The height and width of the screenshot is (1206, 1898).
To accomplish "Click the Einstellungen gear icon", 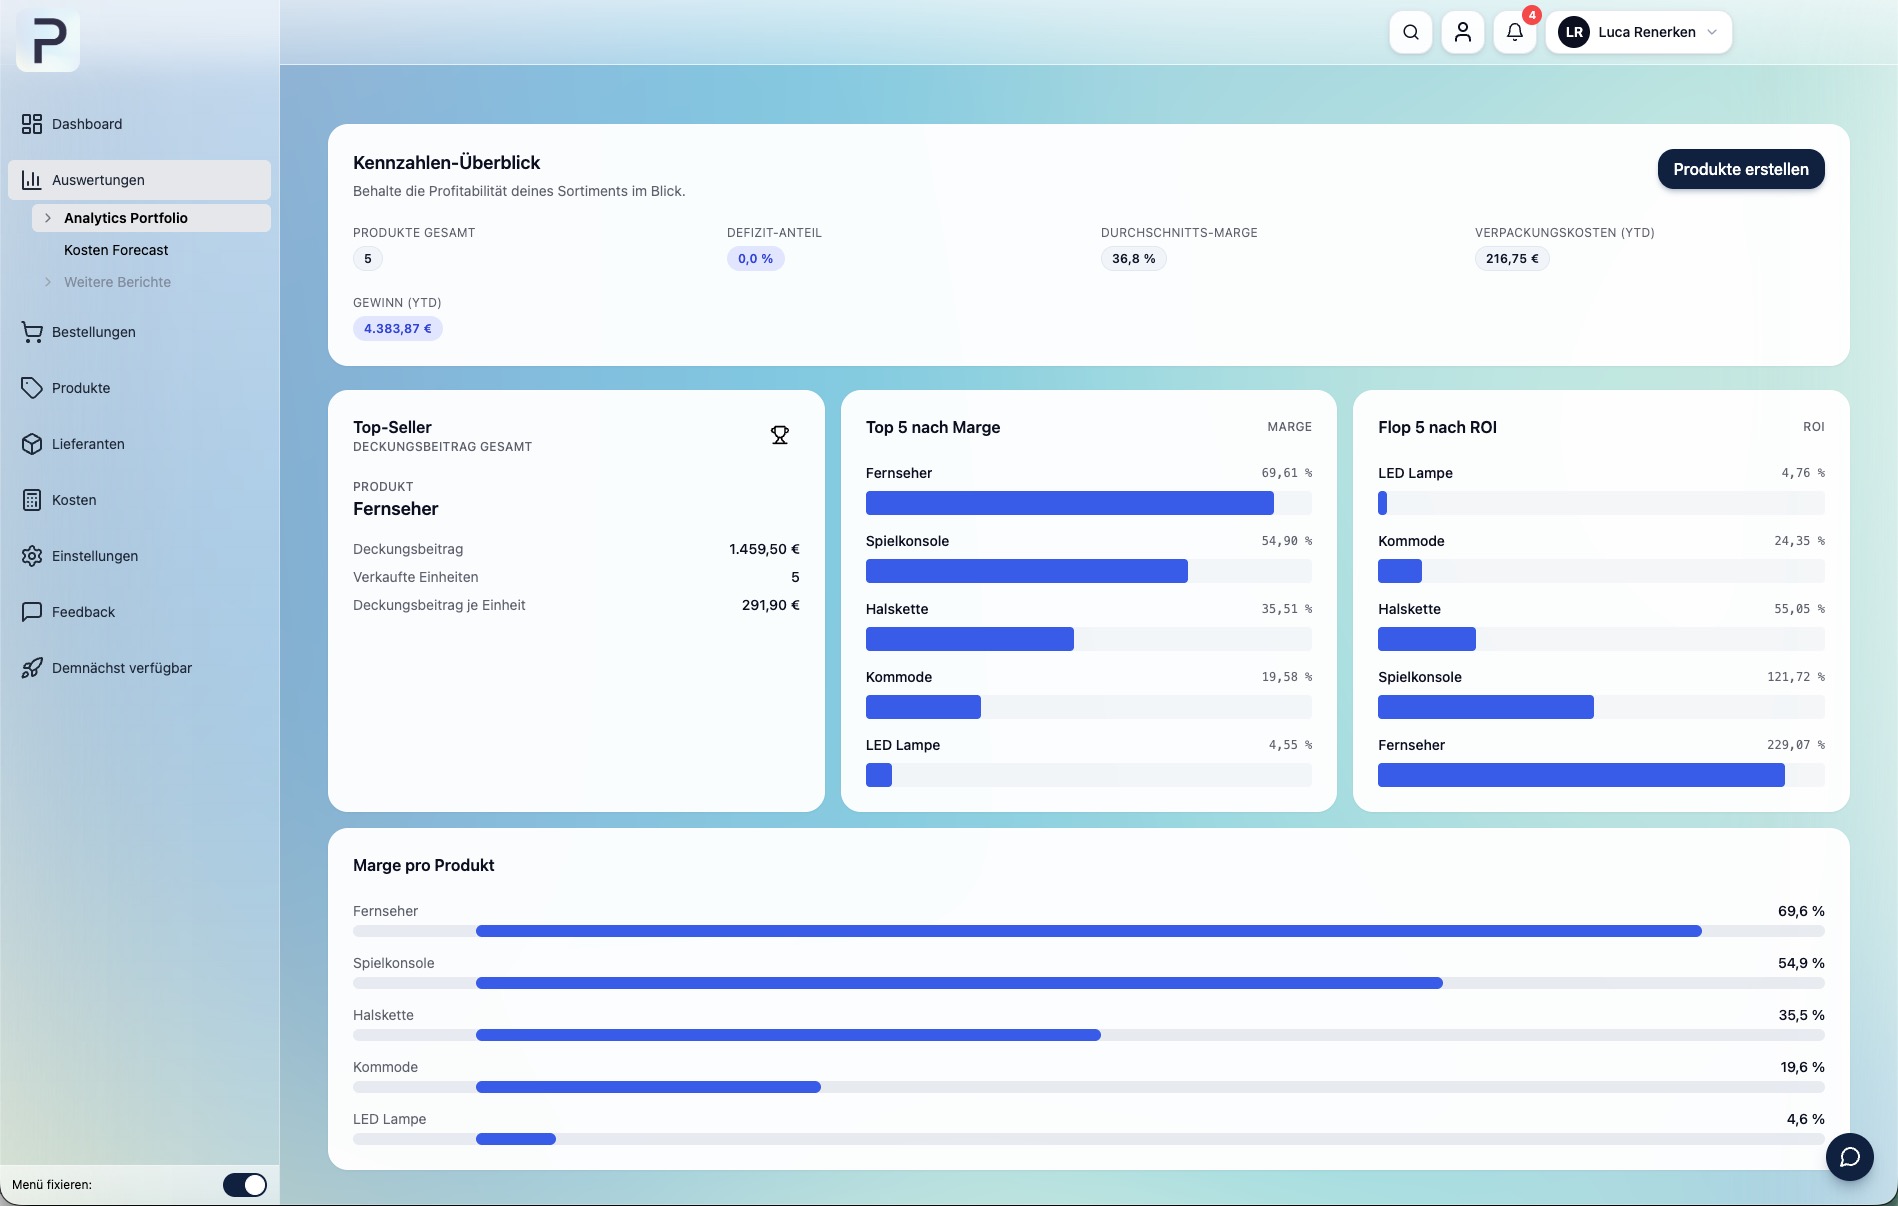I will coord(32,556).
